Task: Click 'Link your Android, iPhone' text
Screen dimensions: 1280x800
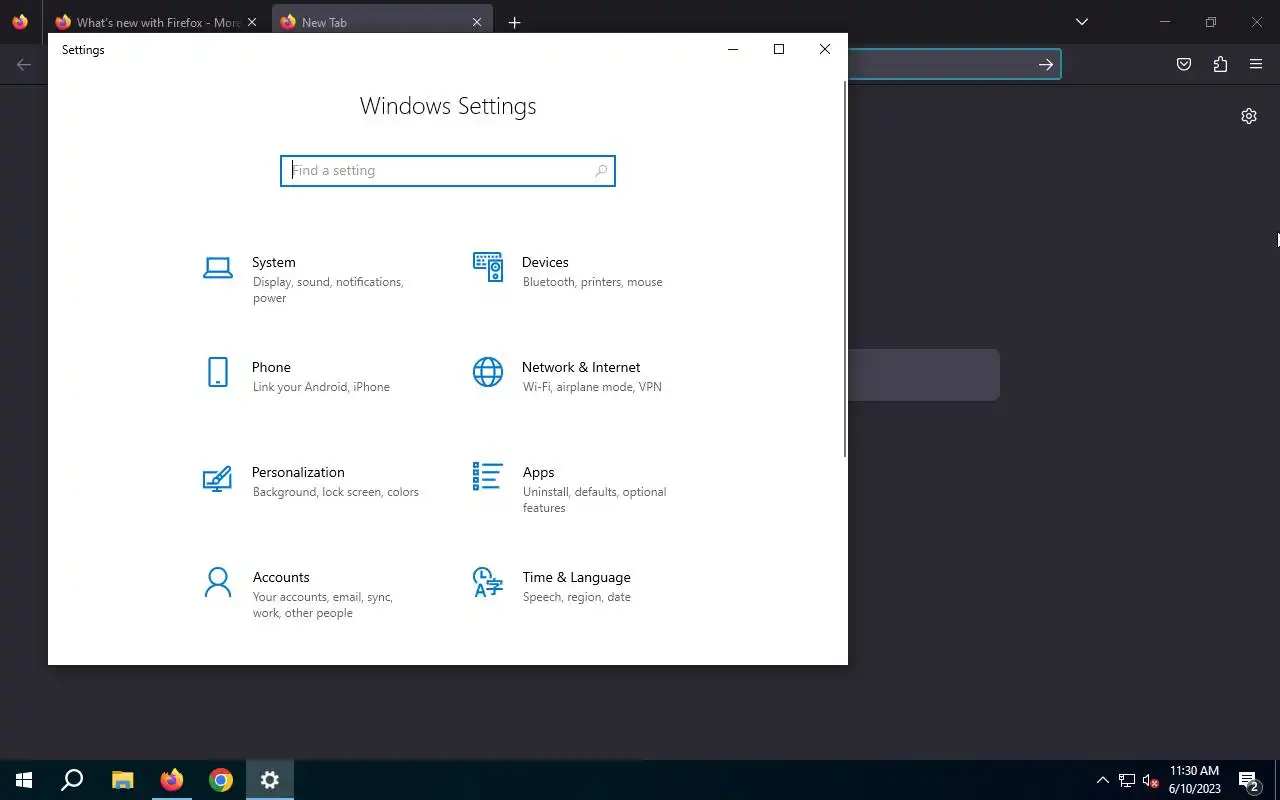Action: pos(321,387)
